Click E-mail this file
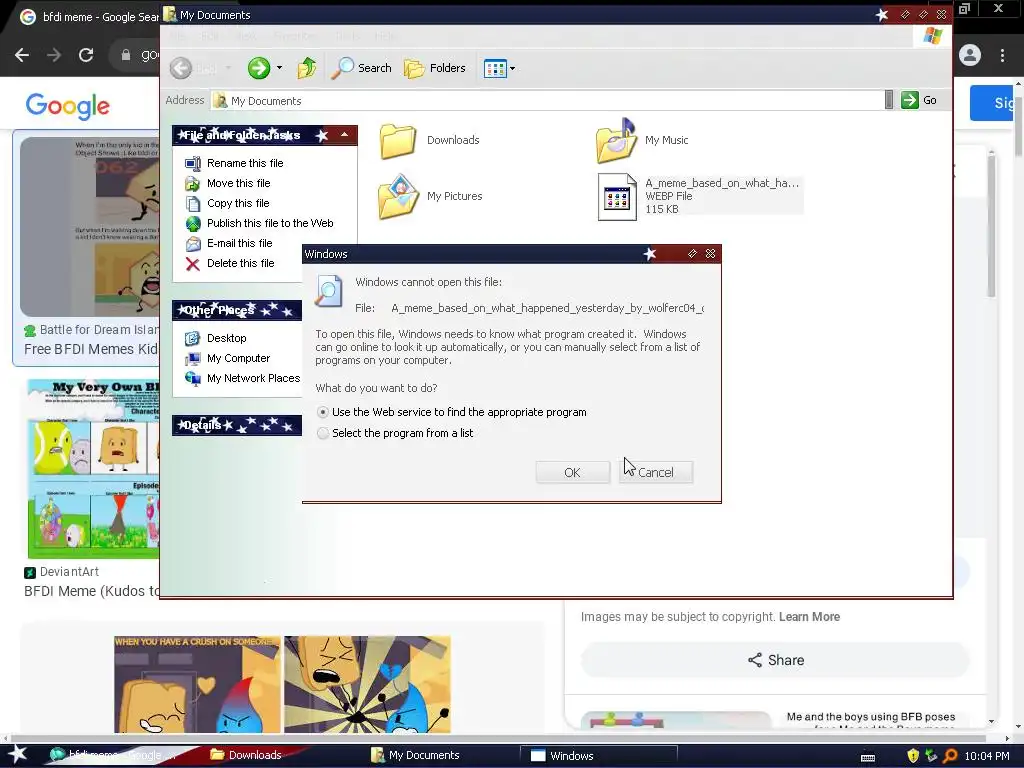Image resolution: width=1024 pixels, height=768 pixels. pyautogui.click(x=240, y=243)
